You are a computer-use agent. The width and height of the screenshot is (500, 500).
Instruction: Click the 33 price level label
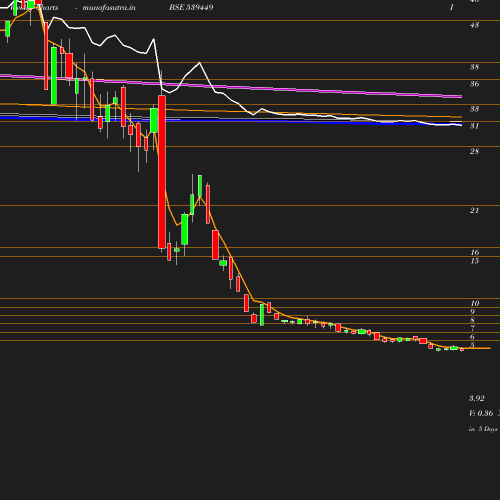click(x=474, y=109)
